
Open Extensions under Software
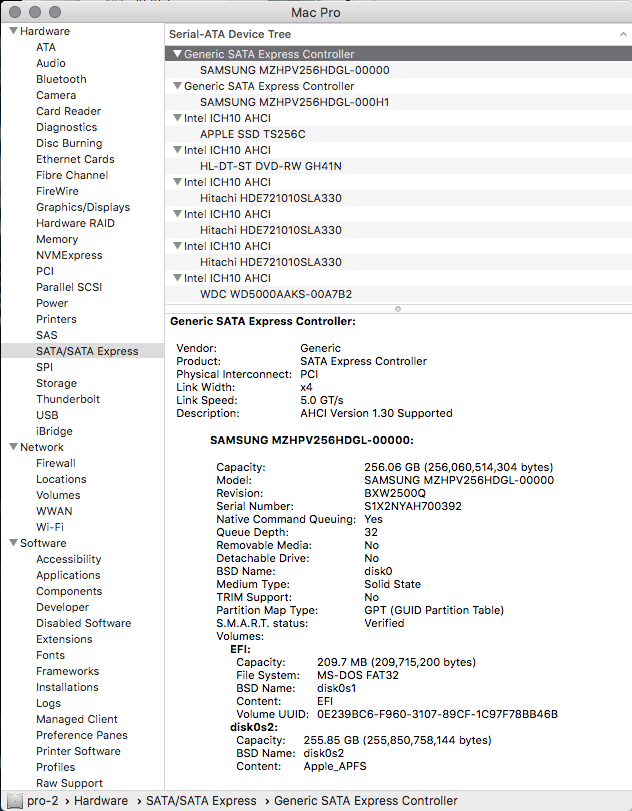pyautogui.click(x=64, y=639)
